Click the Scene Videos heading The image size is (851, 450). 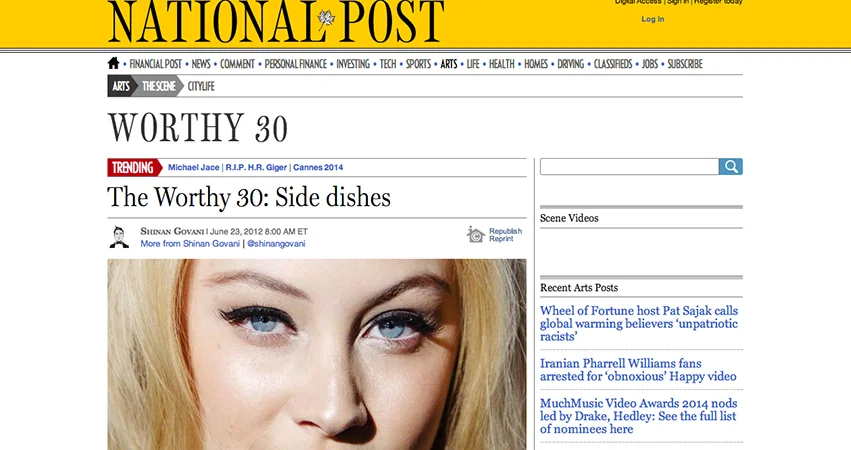(569, 218)
